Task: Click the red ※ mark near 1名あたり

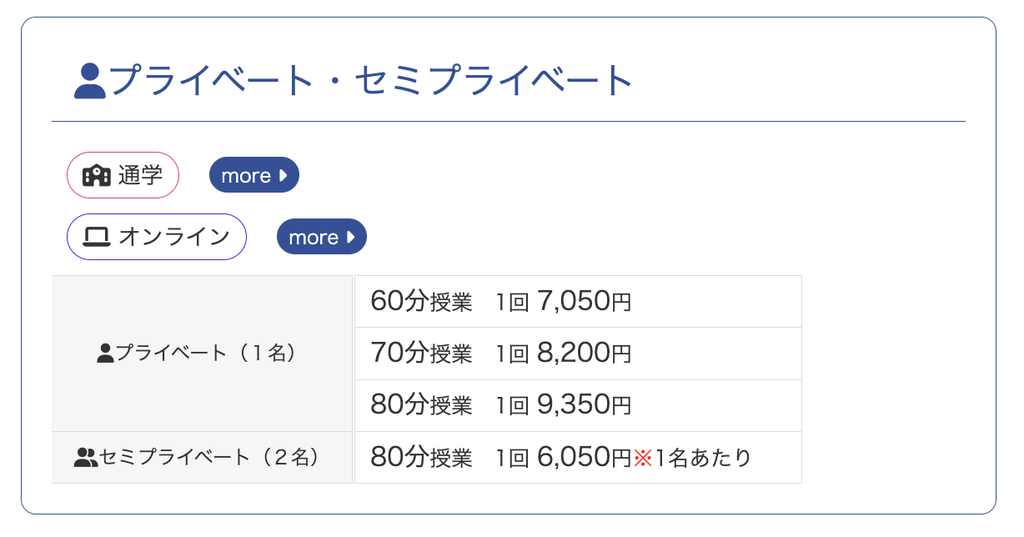Action: pos(643,458)
